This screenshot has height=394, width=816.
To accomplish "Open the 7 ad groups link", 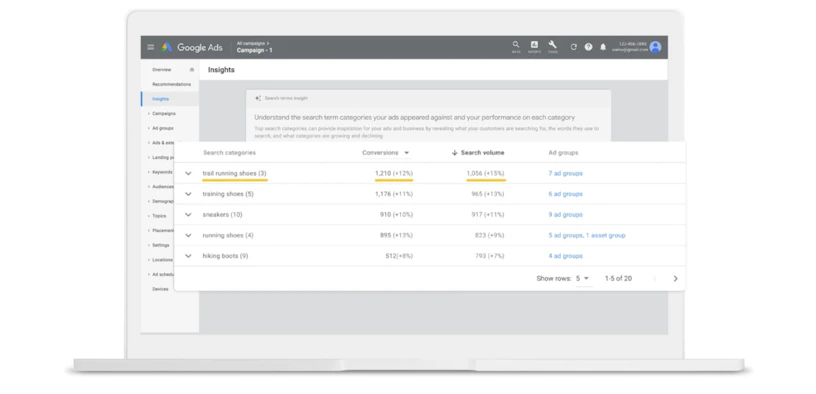I will (565, 173).
